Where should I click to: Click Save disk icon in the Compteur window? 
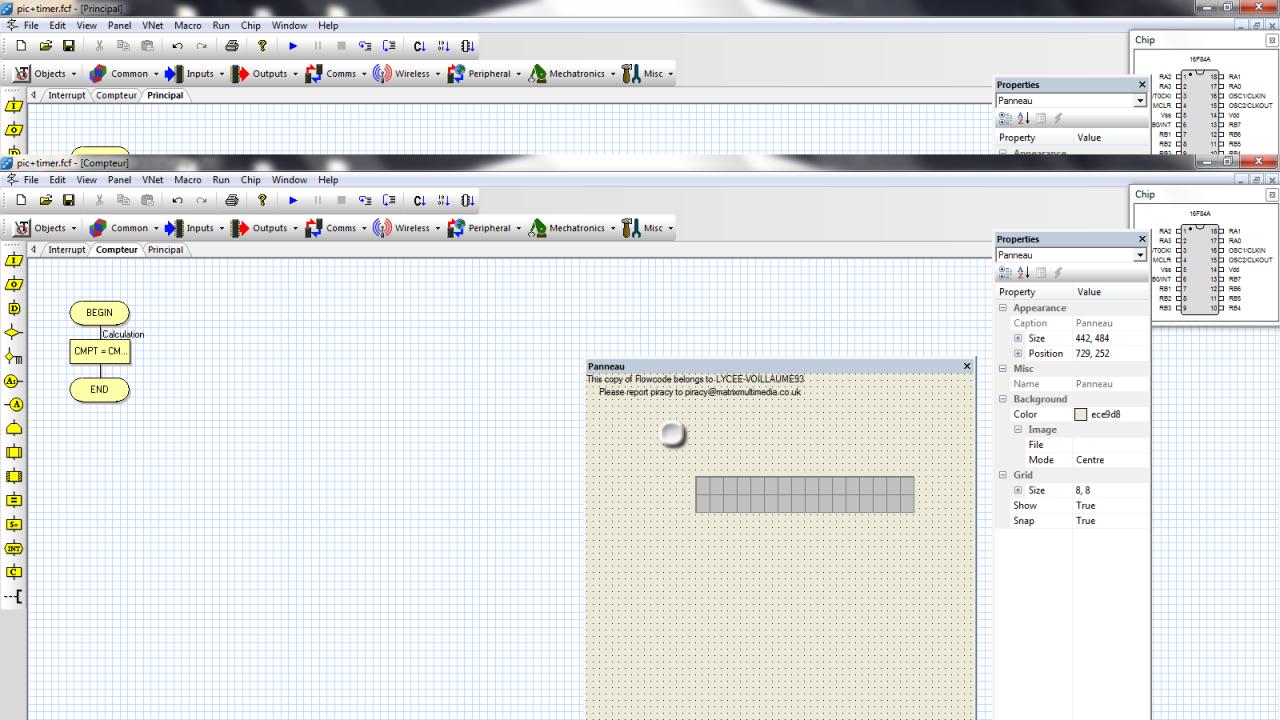pos(69,200)
